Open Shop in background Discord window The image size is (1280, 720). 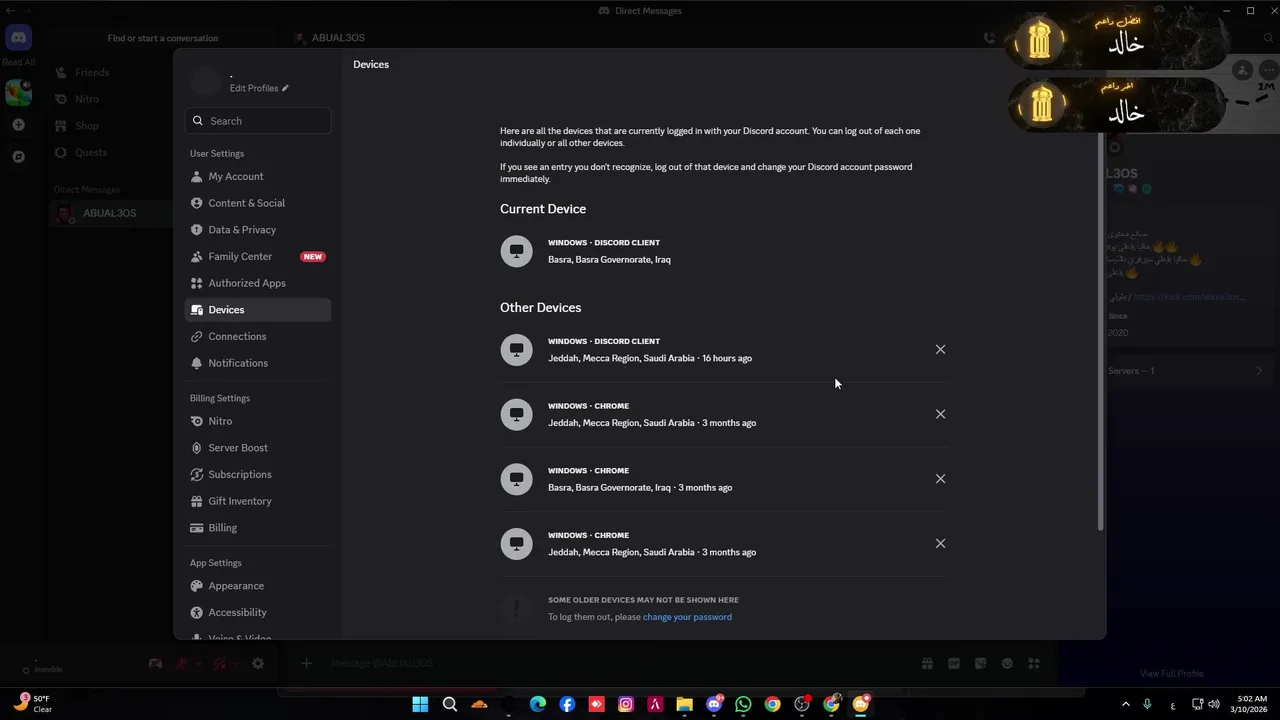tap(87, 126)
